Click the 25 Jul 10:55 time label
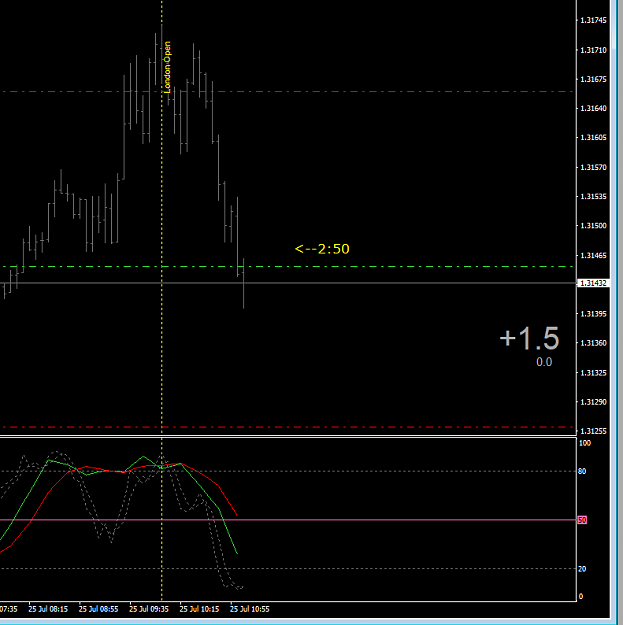Screen dimensions: 623x625 [250, 609]
